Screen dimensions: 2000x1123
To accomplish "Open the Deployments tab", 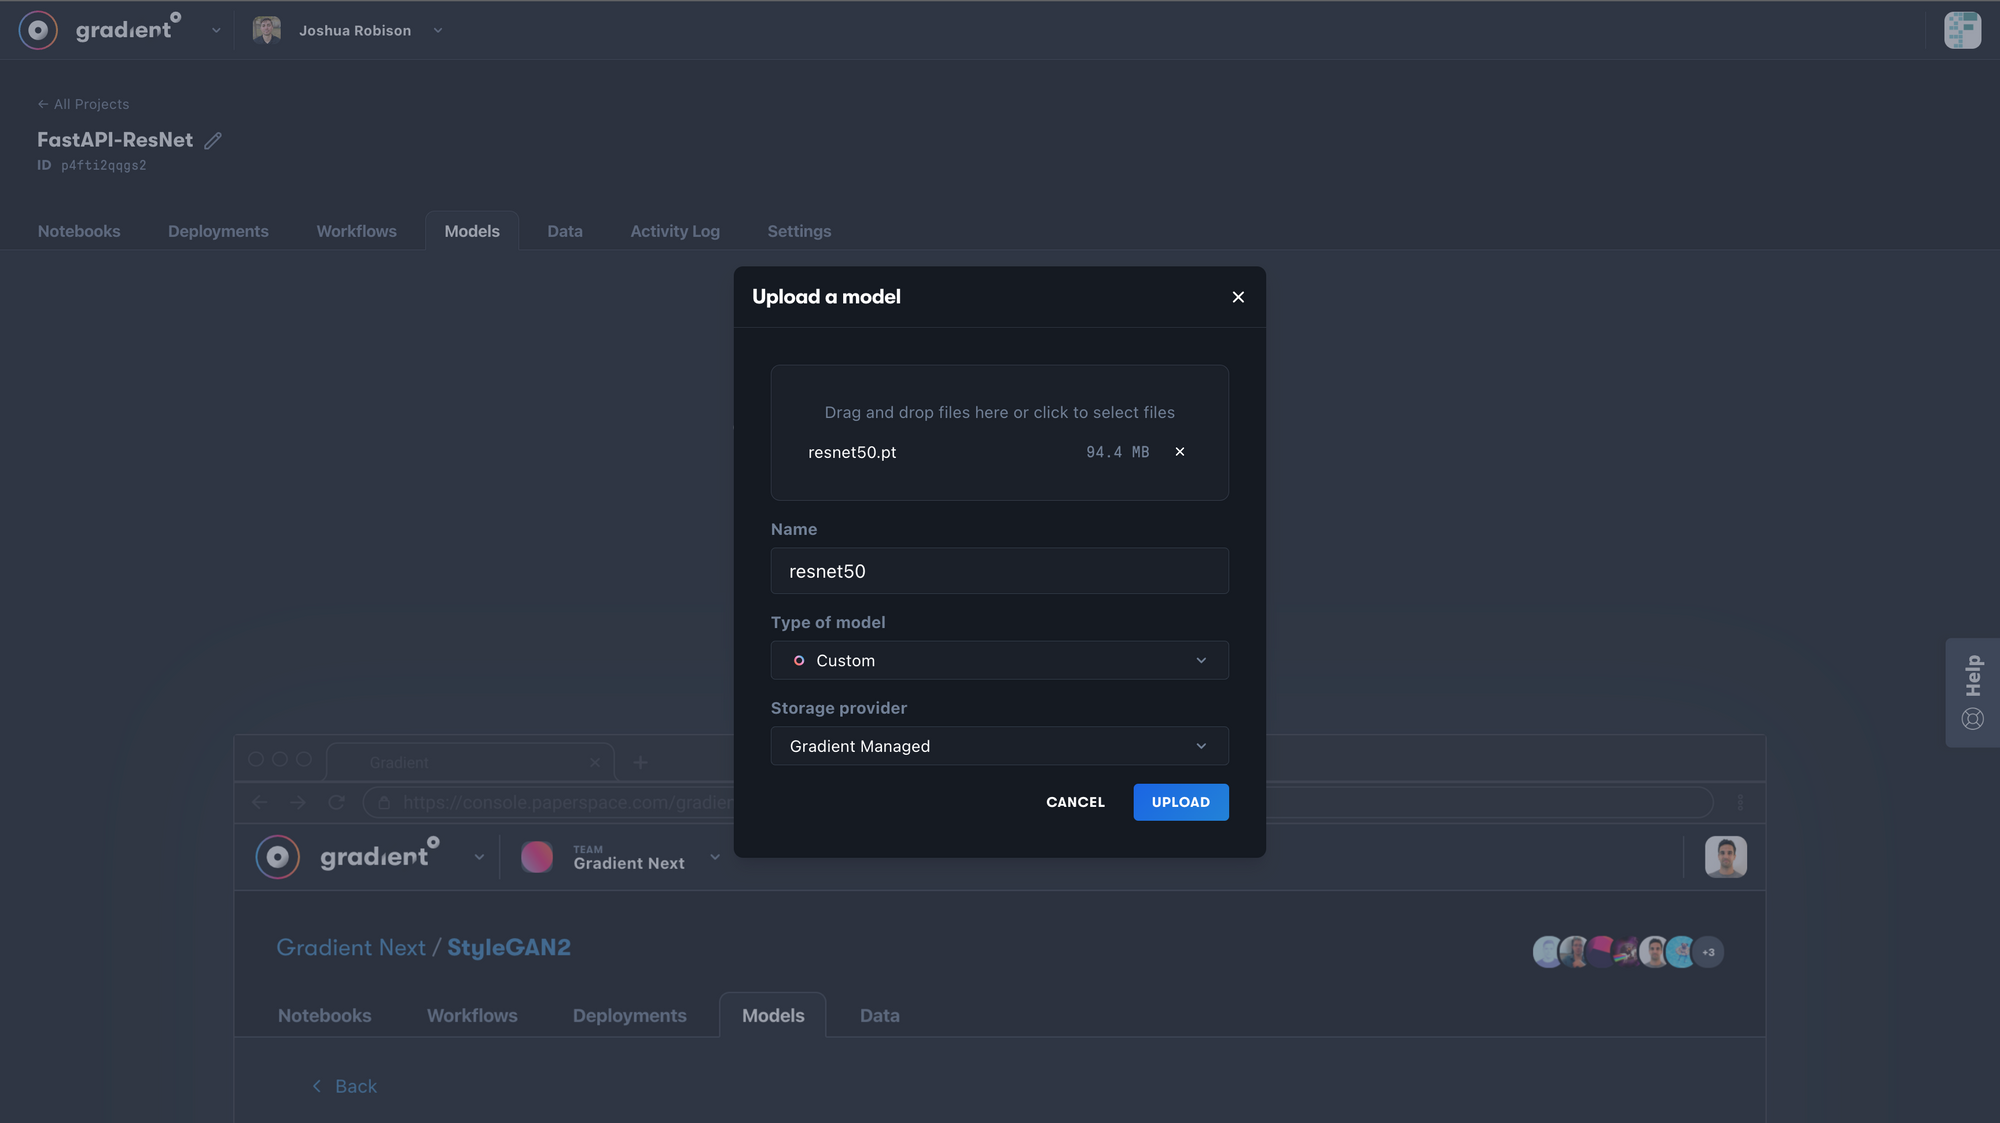I will click(x=218, y=231).
